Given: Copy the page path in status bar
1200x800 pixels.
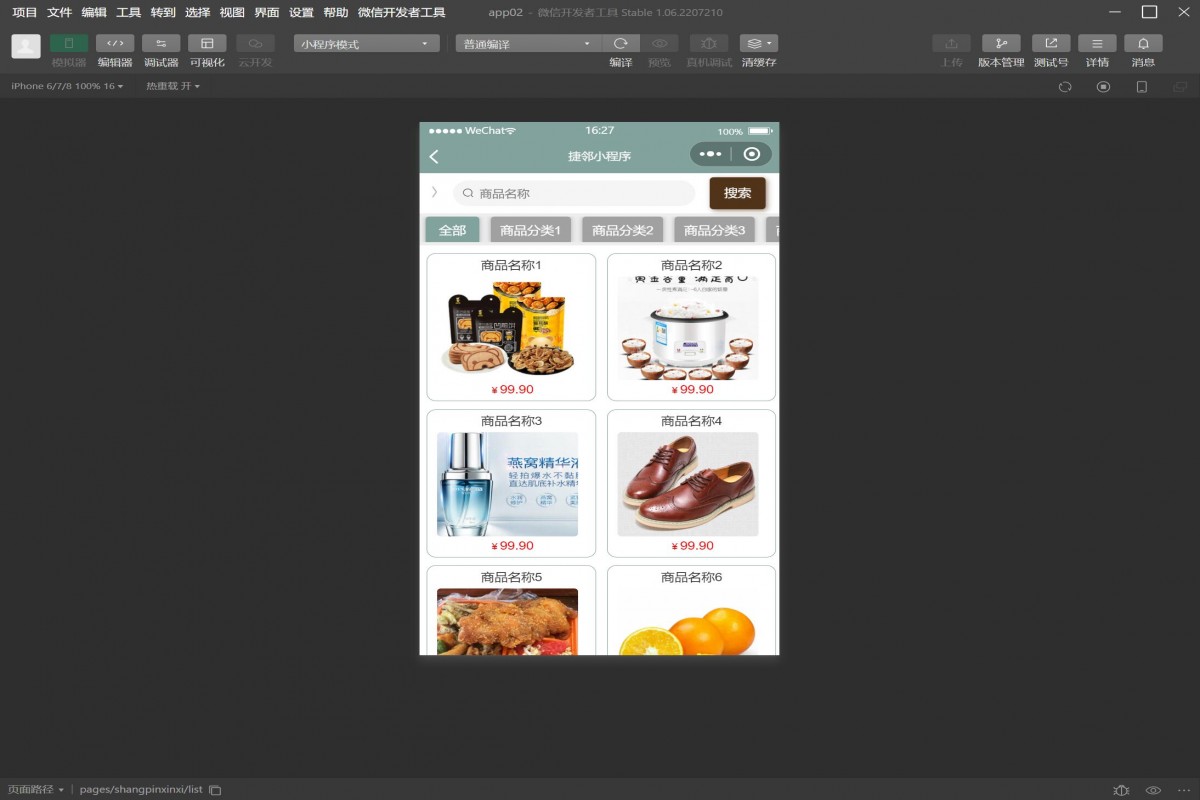Looking at the screenshot, I should coord(215,790).
